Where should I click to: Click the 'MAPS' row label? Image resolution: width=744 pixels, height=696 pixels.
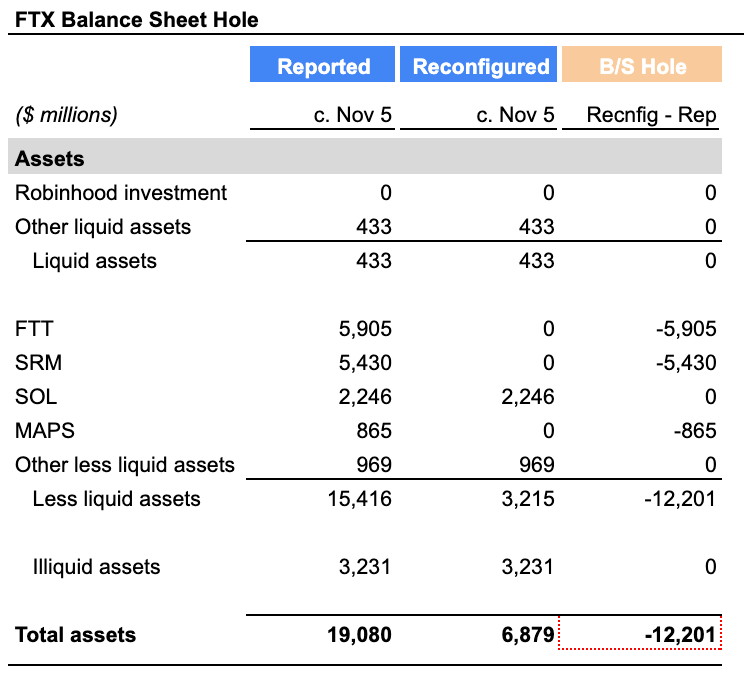pos(45,431)
